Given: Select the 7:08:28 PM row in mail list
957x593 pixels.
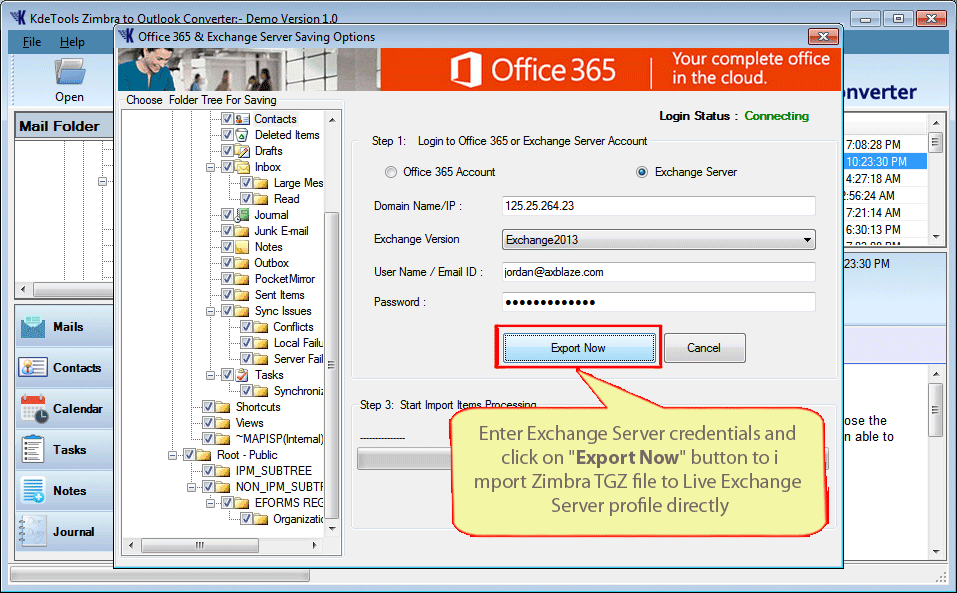Looking at the screenshot, I should click(x=885, y=145).
